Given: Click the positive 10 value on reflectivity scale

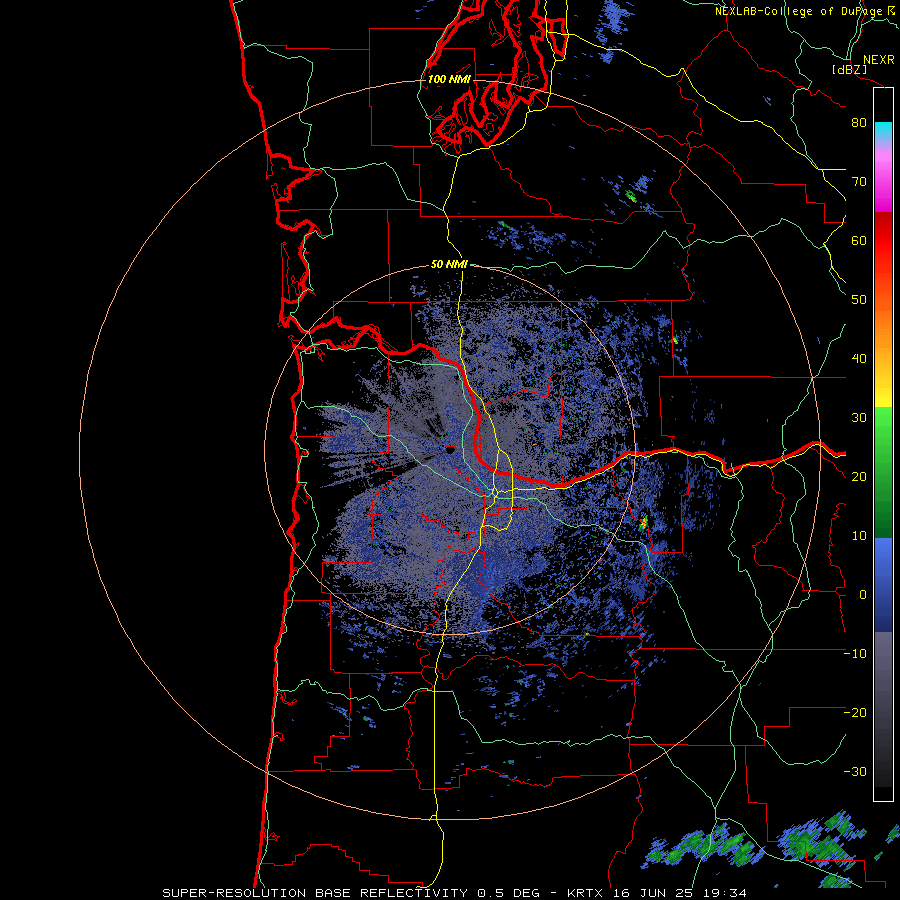Looking at the screenshot, I should tap(859, 536).
